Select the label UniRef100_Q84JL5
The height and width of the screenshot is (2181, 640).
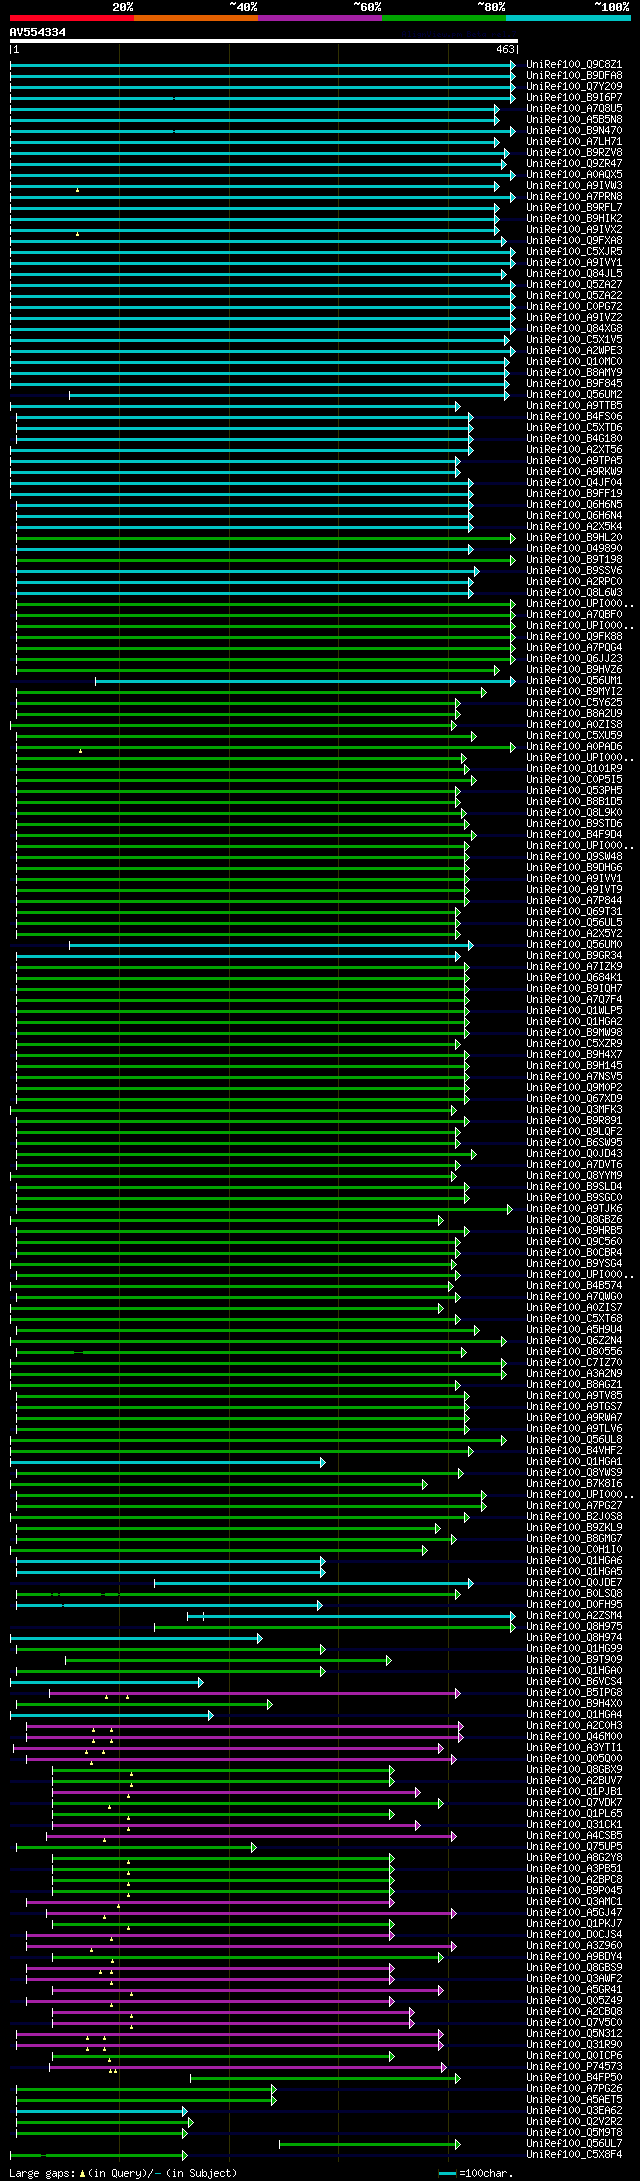click(x=574, y=274)
